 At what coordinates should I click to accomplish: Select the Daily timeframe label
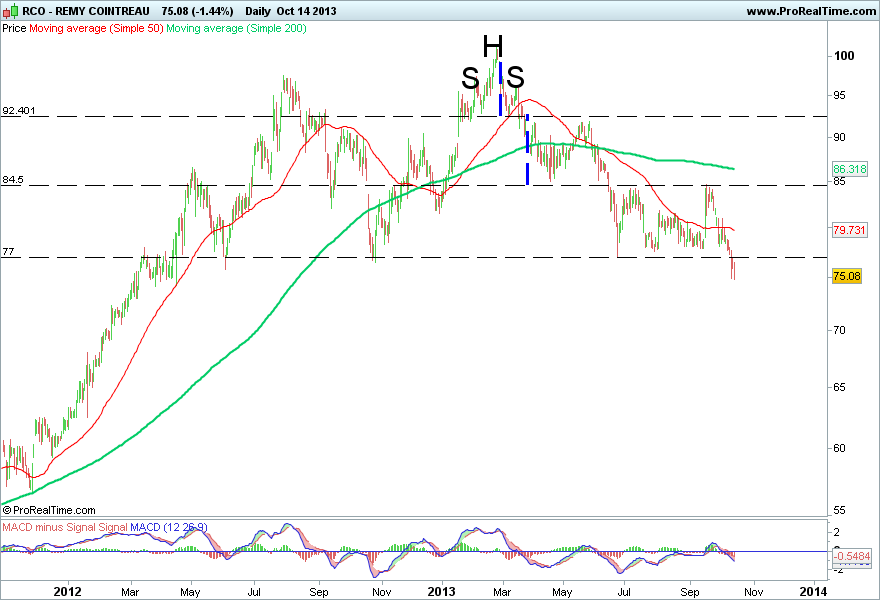click(x=258, y=11)
